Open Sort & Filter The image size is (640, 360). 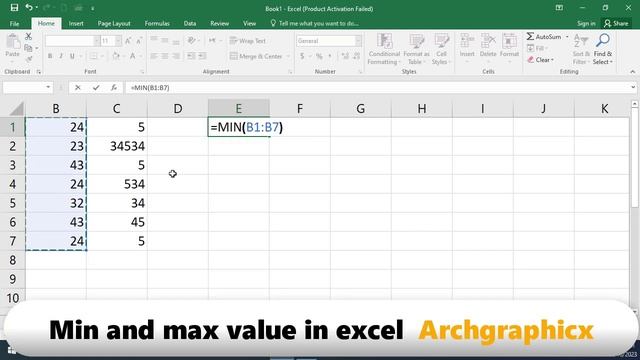581,49
